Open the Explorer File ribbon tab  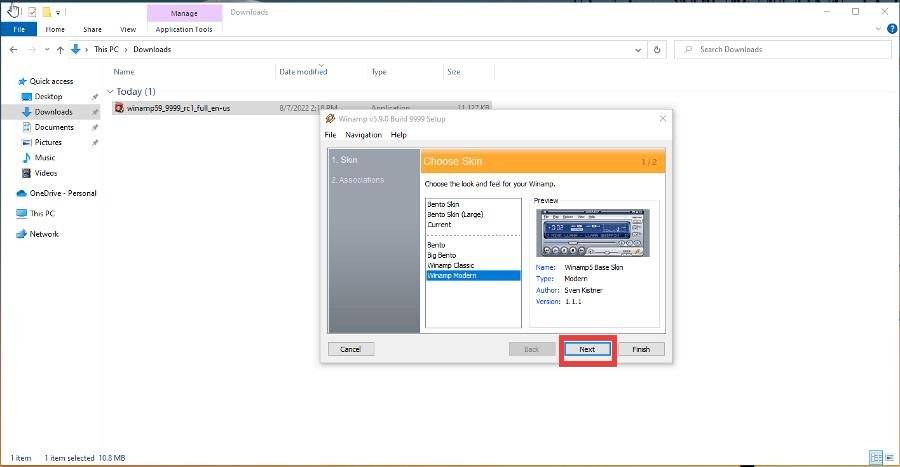[19, 29]
